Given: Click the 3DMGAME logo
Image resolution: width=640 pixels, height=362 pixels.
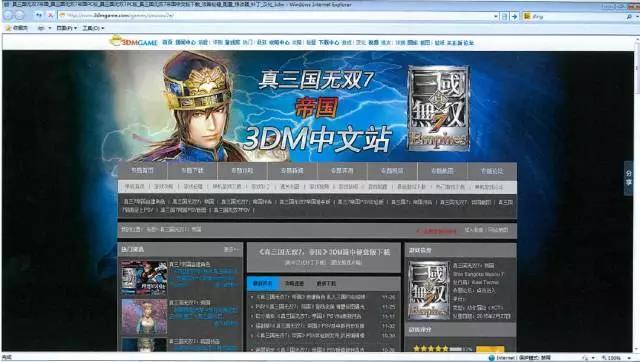Looking at the screenshot, I should click(133, 42).
